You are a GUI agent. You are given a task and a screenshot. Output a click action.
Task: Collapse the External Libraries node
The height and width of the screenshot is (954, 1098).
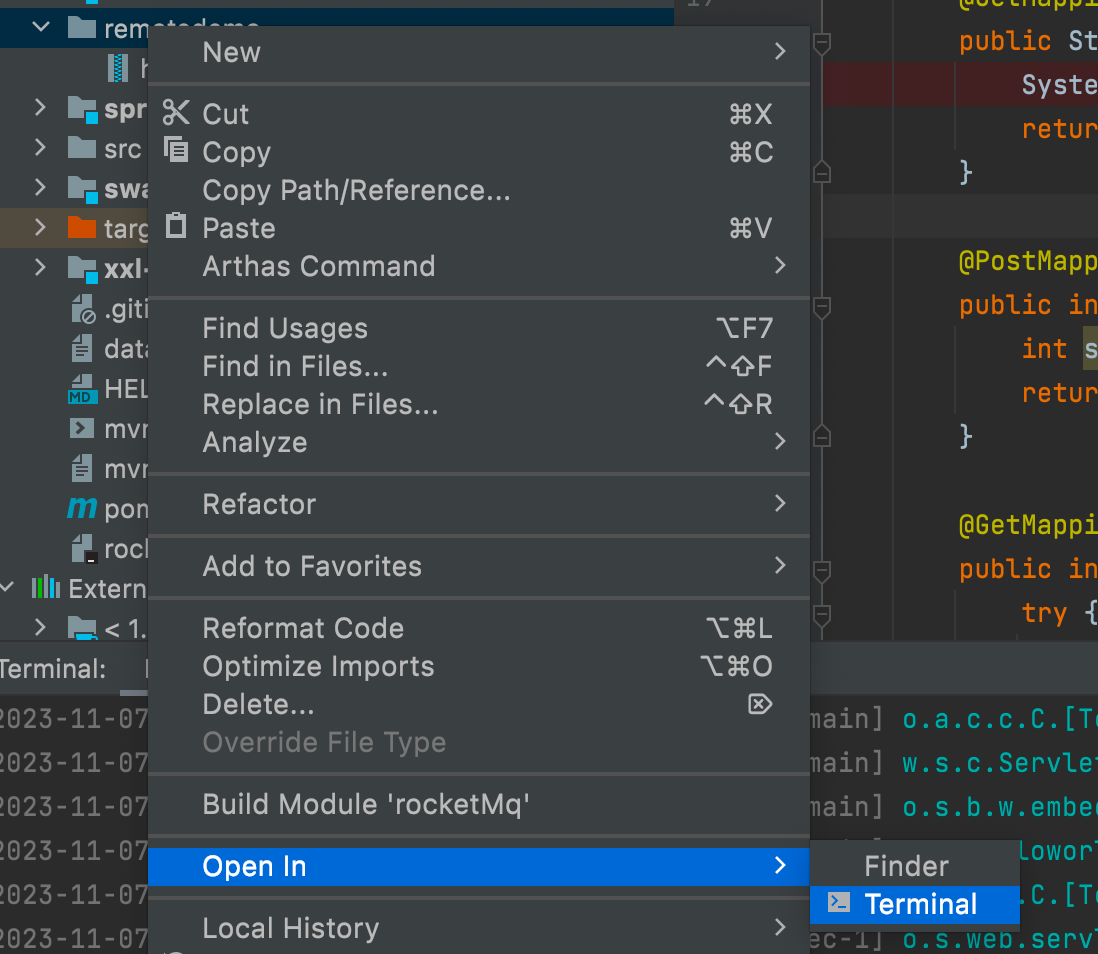point(8,587)
